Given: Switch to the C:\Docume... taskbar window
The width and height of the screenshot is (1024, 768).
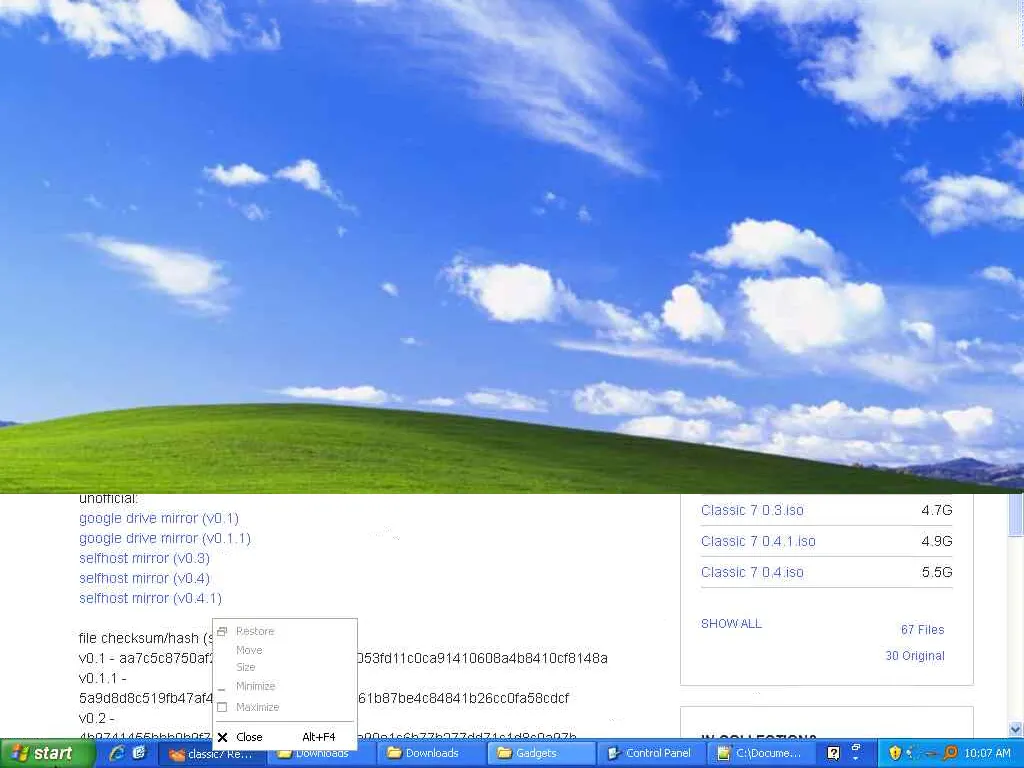Looking at the screenshot, I should click(761, 753).
